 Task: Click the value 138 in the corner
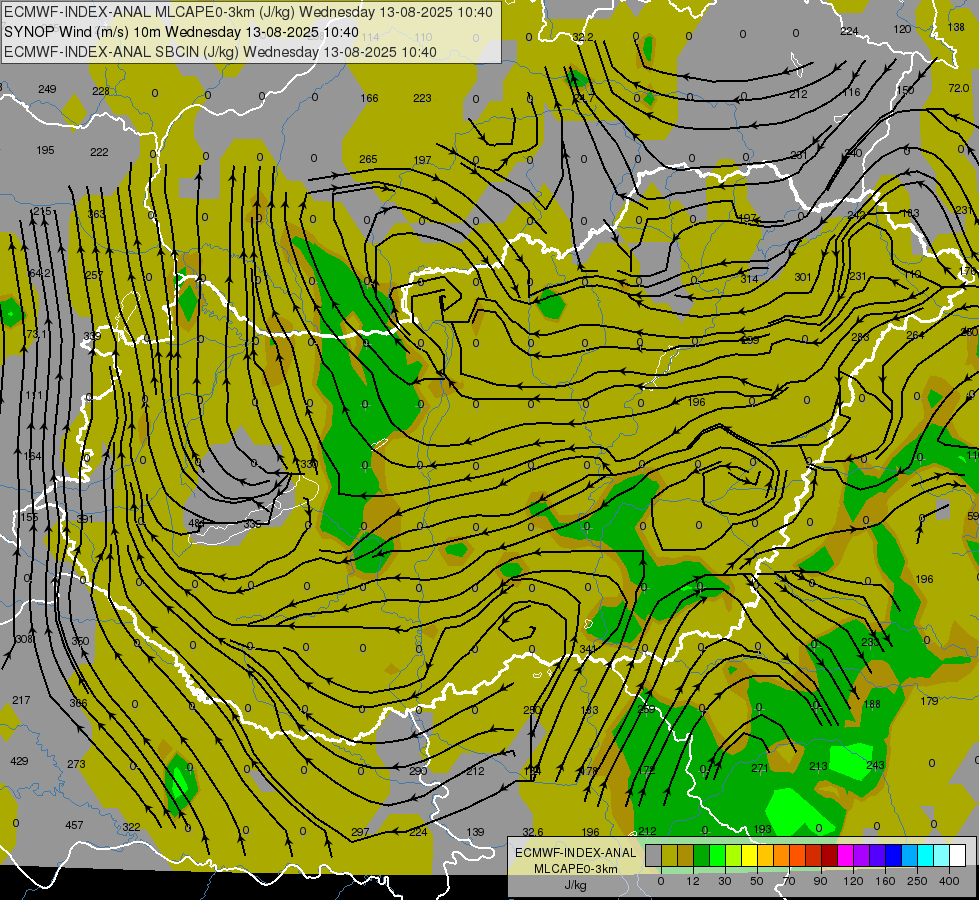pyautogui.click(x=956, y=27)
